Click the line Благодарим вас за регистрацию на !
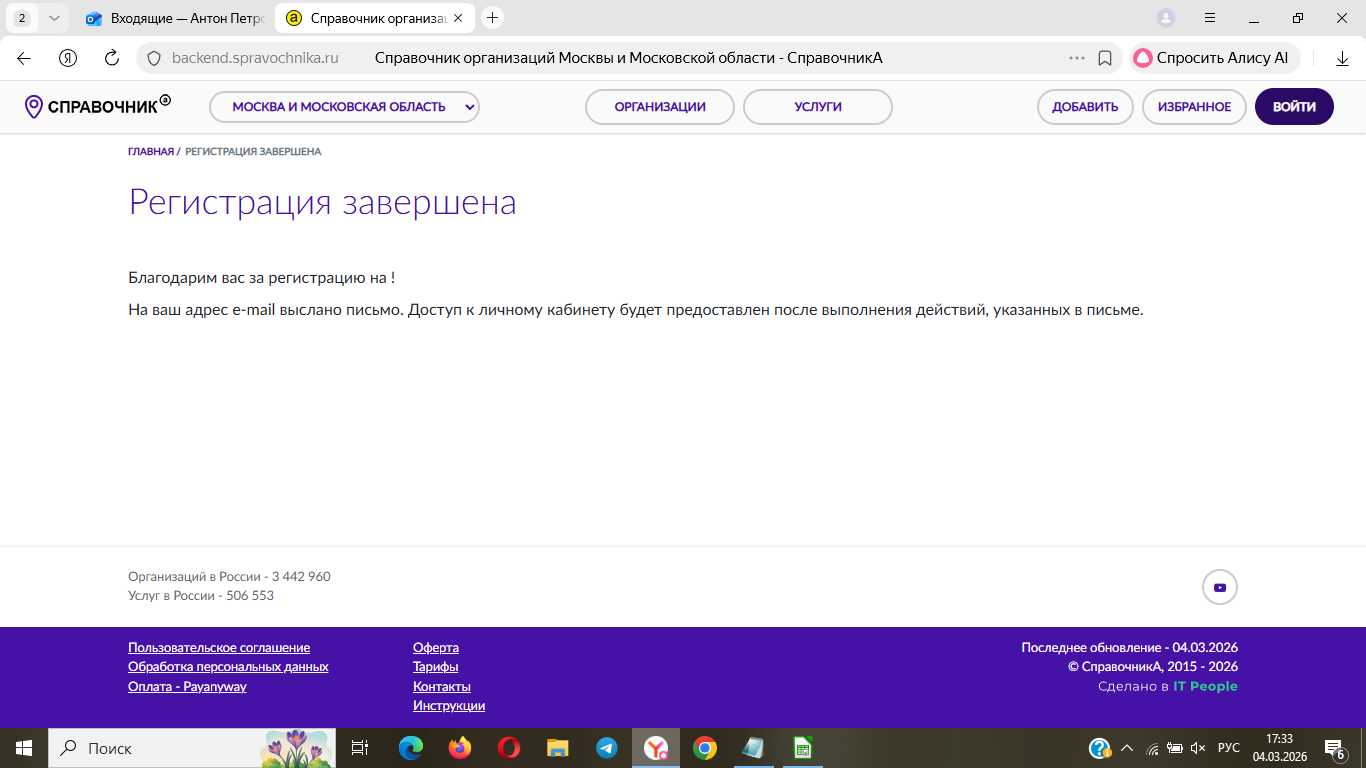The height and width of the screenshot is (768, 1366). click(262, 278)
